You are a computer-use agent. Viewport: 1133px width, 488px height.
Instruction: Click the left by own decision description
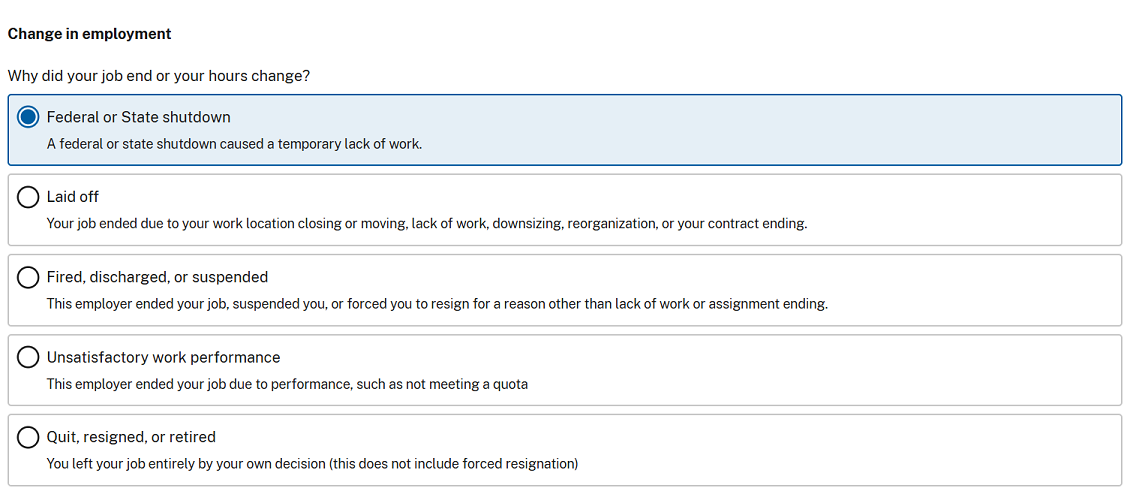click(312, 464)
